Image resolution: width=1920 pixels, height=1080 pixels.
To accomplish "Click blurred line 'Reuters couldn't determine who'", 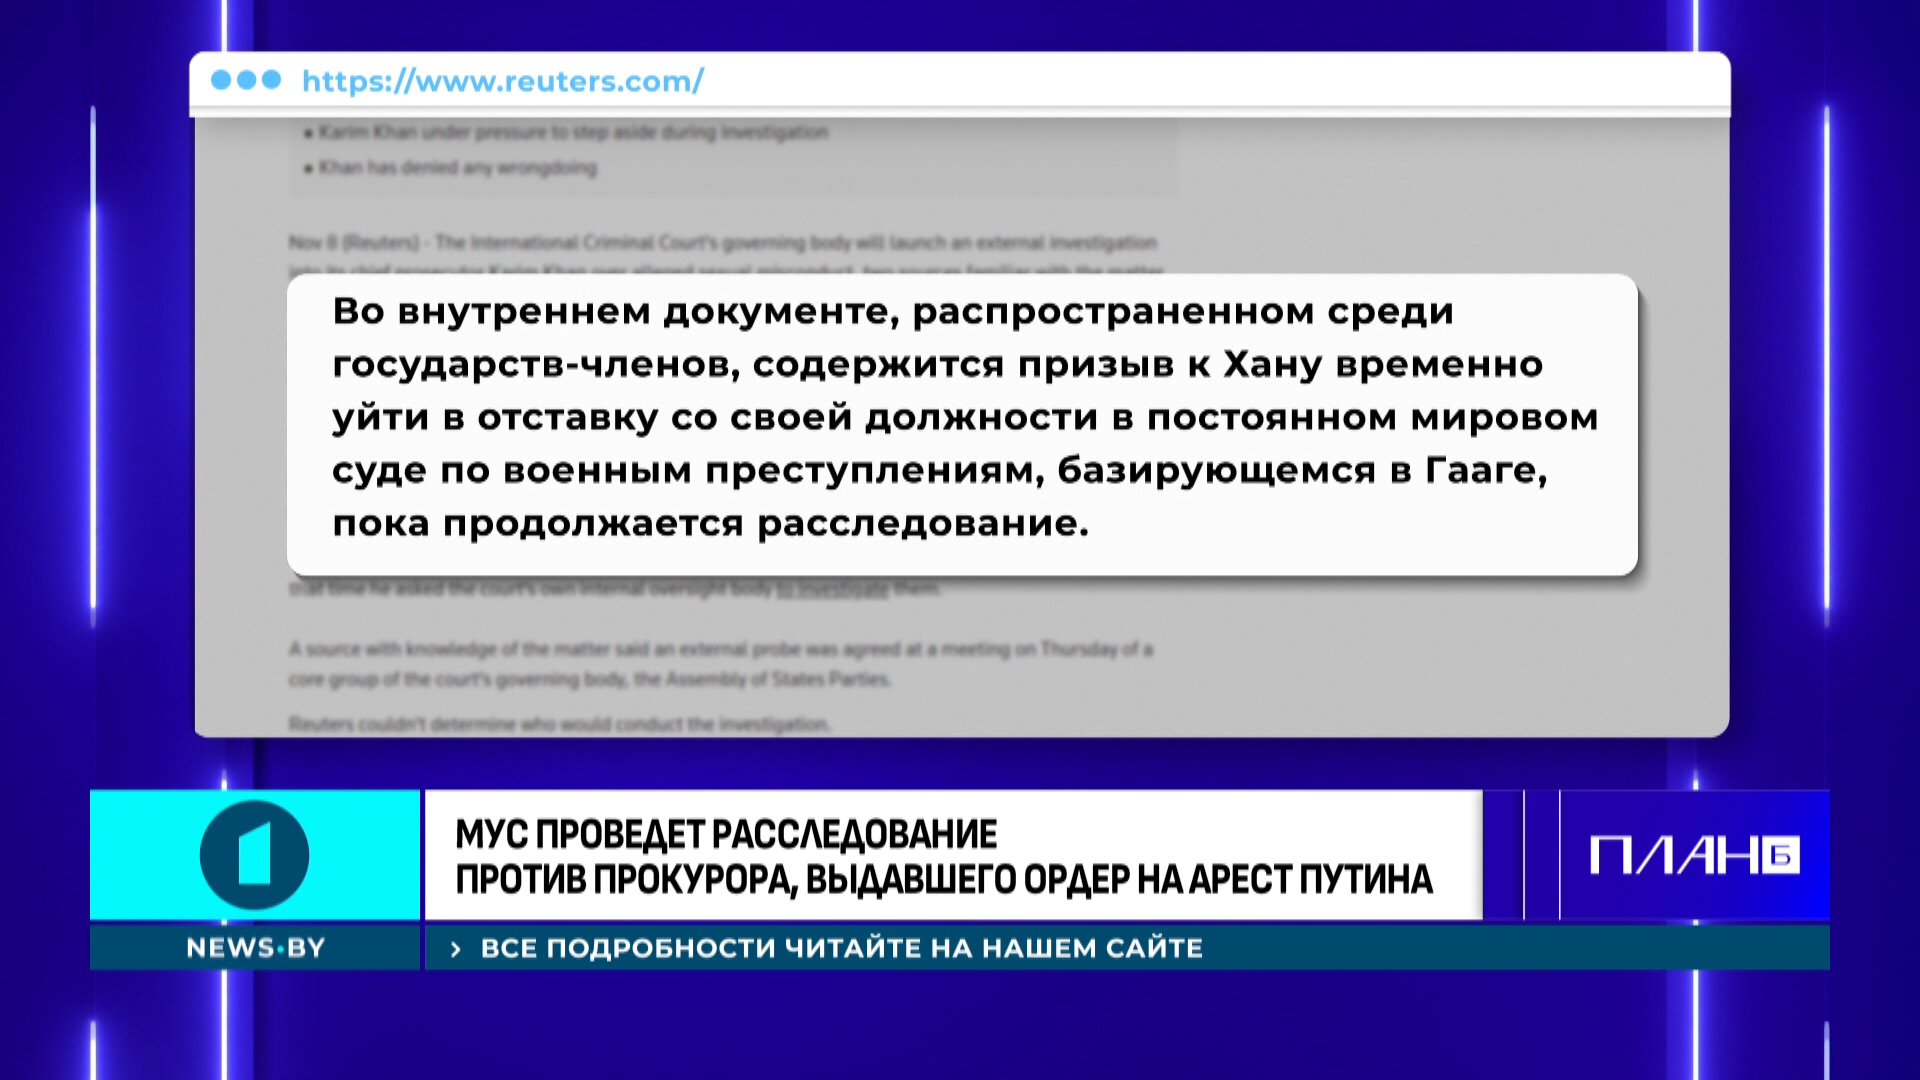I will click(x=559, y=723).
